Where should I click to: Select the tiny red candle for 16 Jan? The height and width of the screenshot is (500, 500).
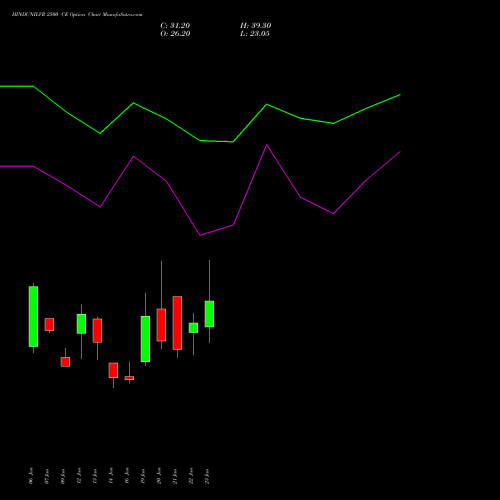coord(129,378)
